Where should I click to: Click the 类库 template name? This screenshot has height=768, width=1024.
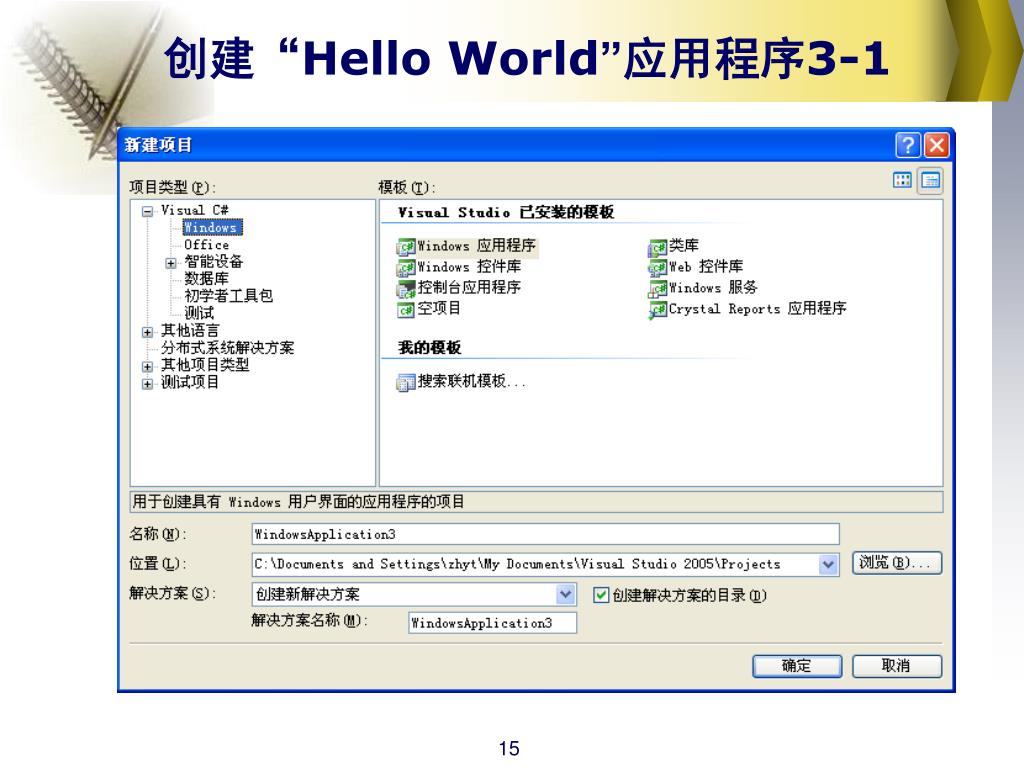684,246
